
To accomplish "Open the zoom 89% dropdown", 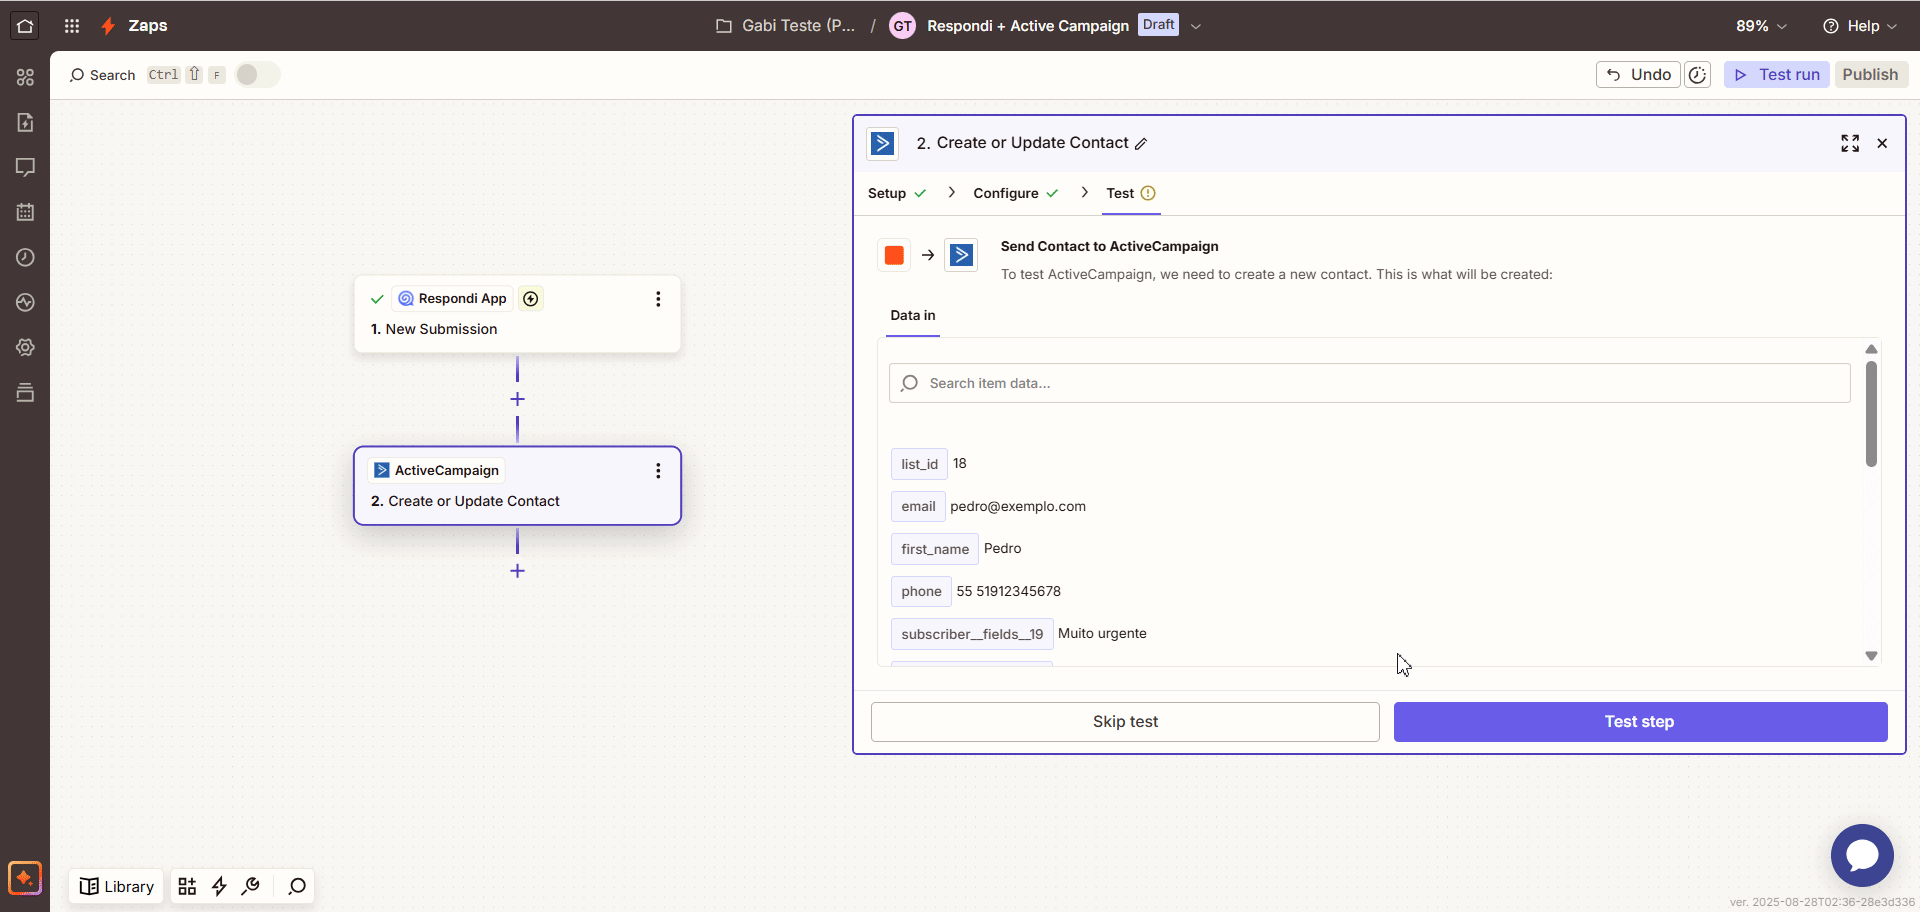I will (x=1761, y=26).
